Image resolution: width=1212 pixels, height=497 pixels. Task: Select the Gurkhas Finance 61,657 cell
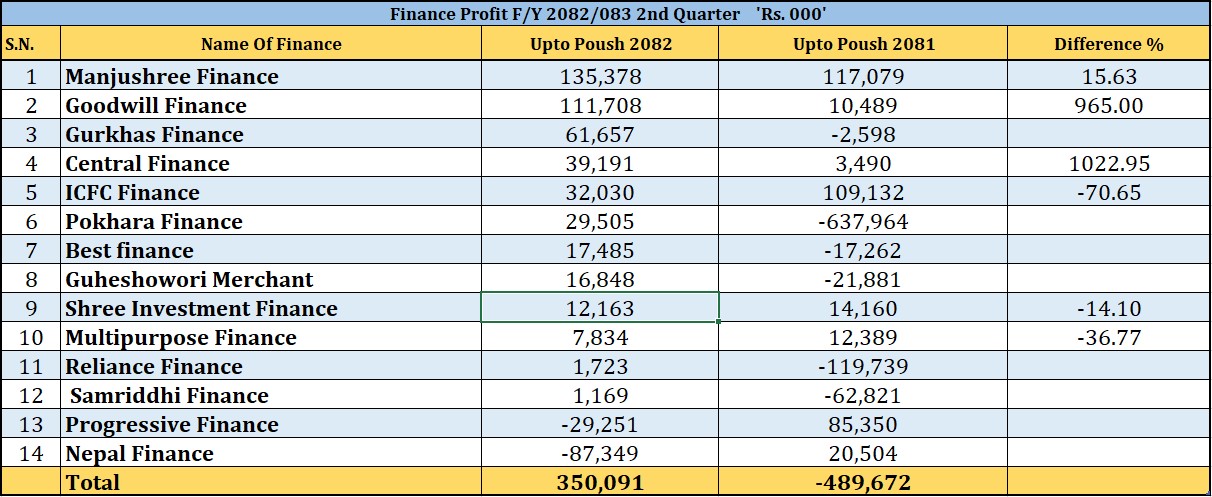coord(600,135)
